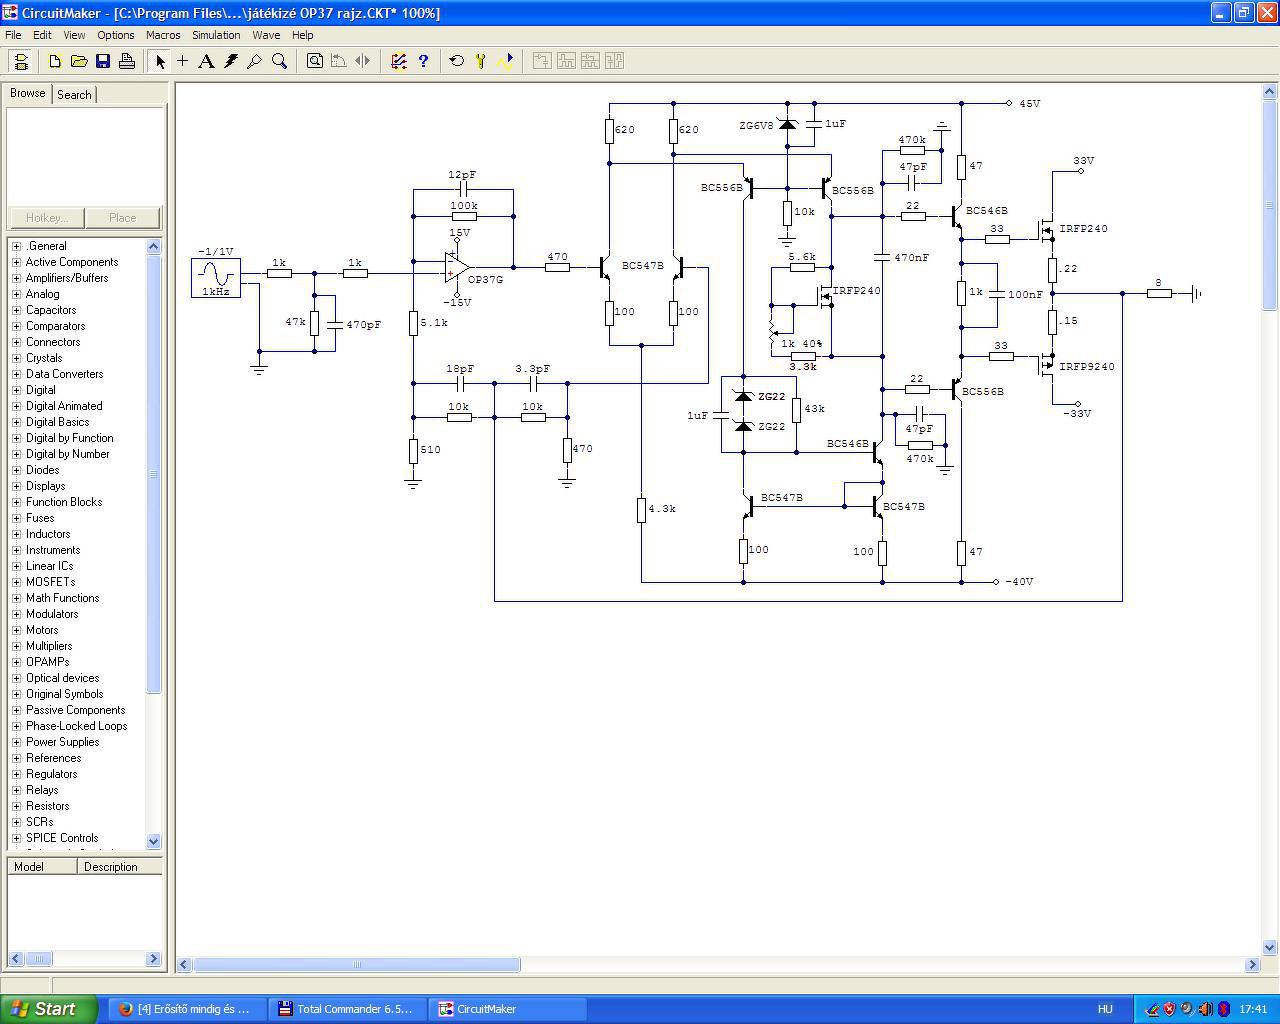Click the Description column header
The image size is (1280, 1024).
point(119,867)
